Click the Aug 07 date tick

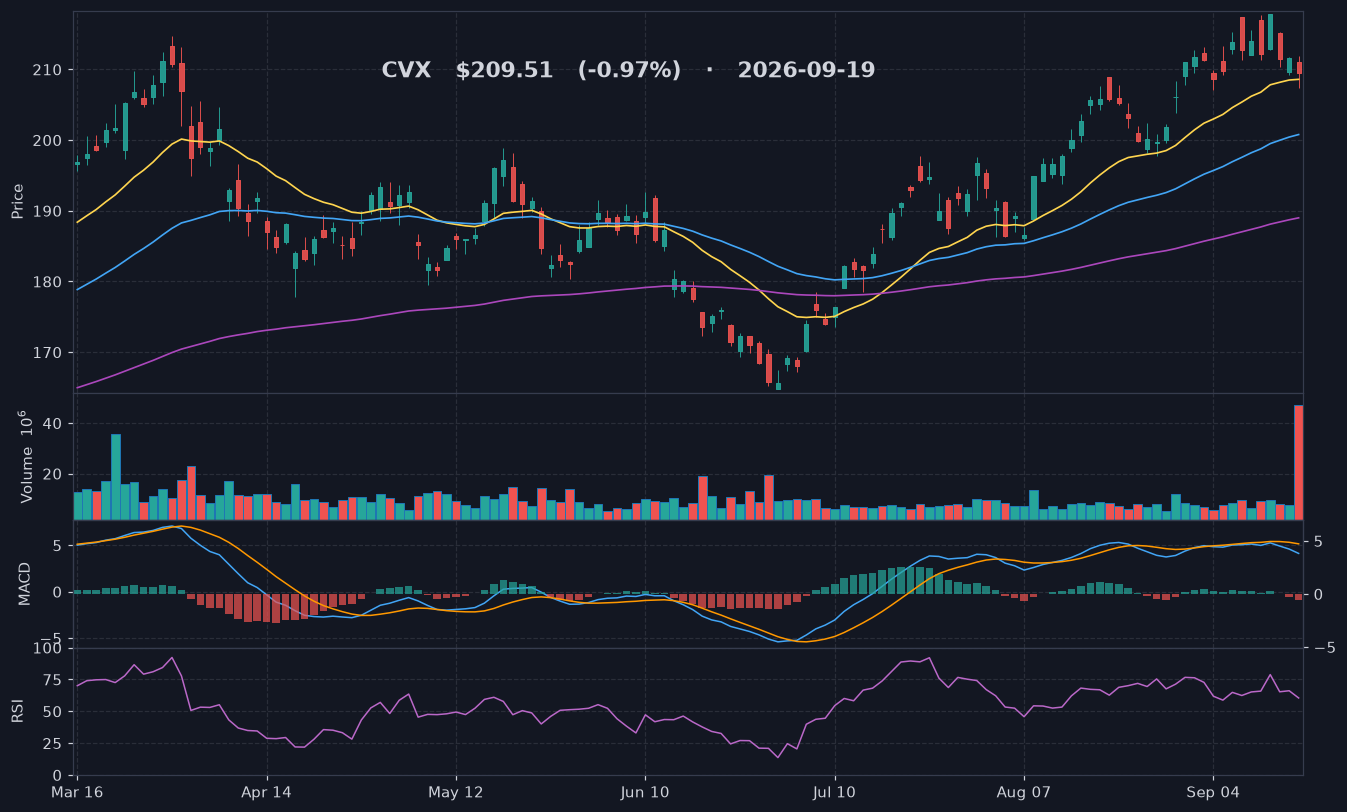coord(1024,791)
